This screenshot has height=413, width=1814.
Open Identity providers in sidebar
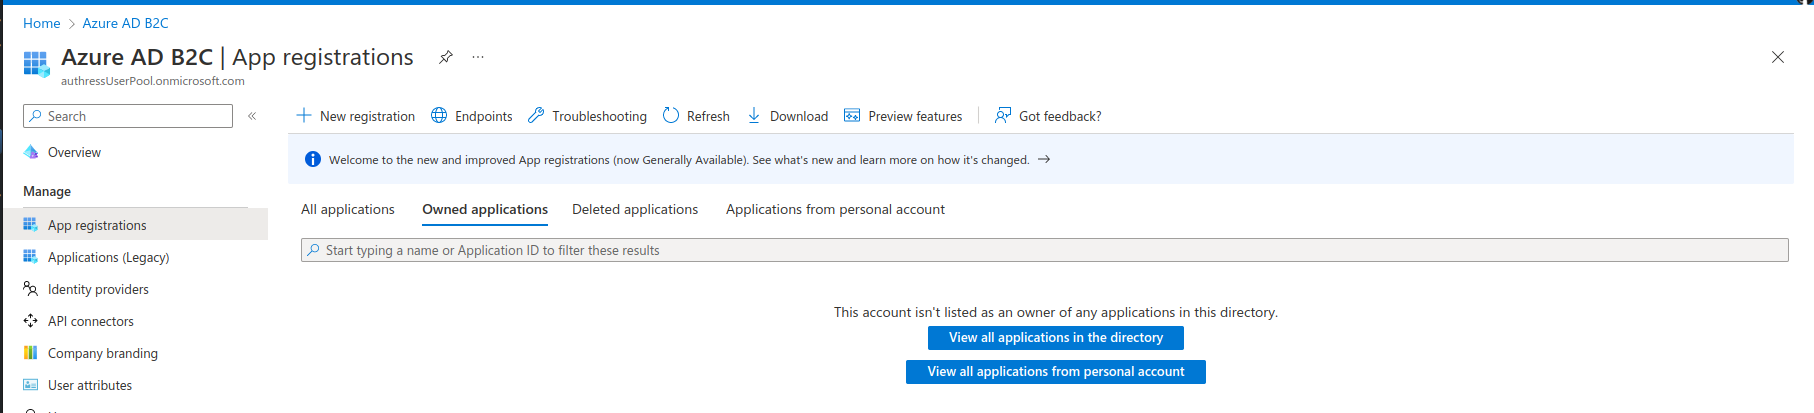[98, 290]
